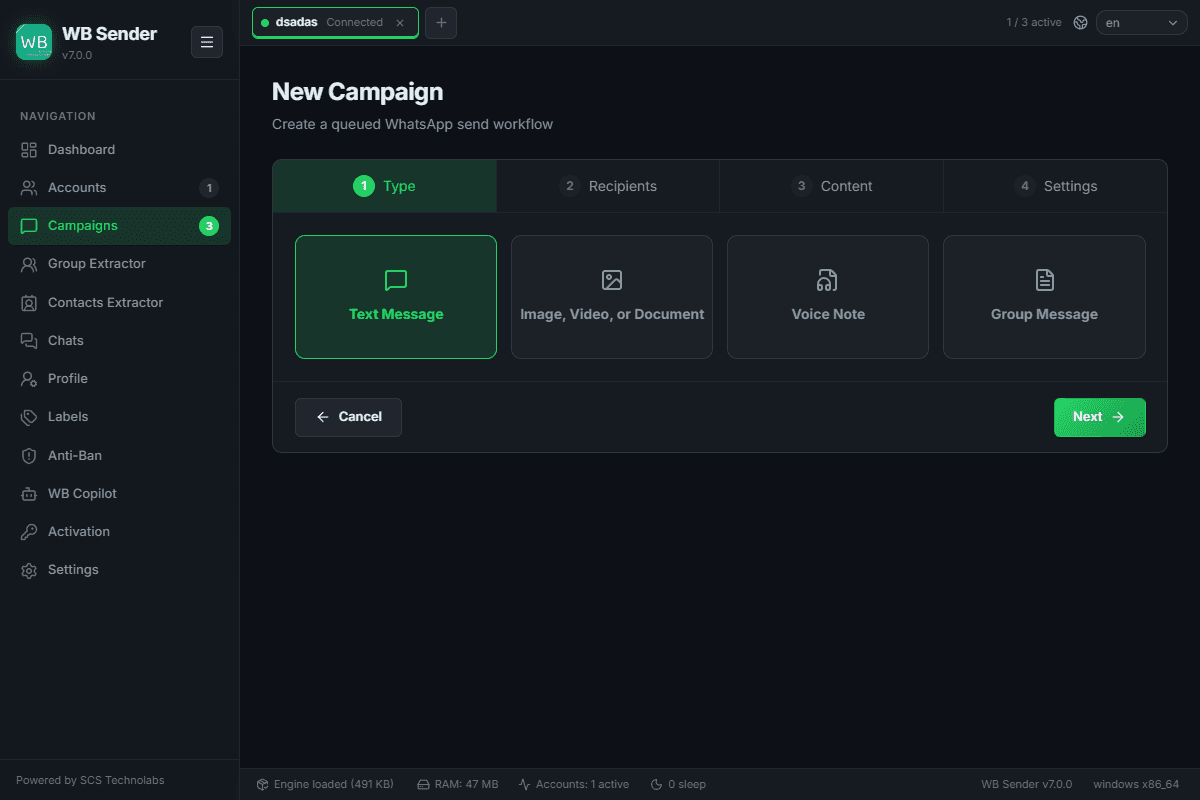Click the Group Message document icon

(1044, 280)
